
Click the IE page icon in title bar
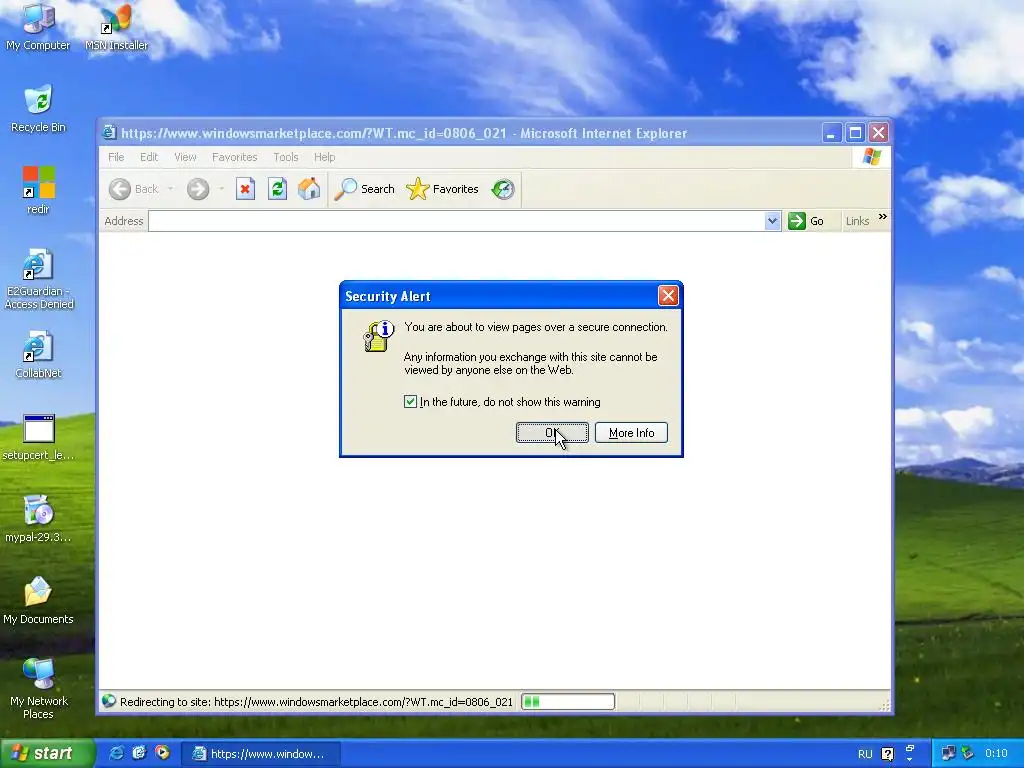click(x=110, y=133)
